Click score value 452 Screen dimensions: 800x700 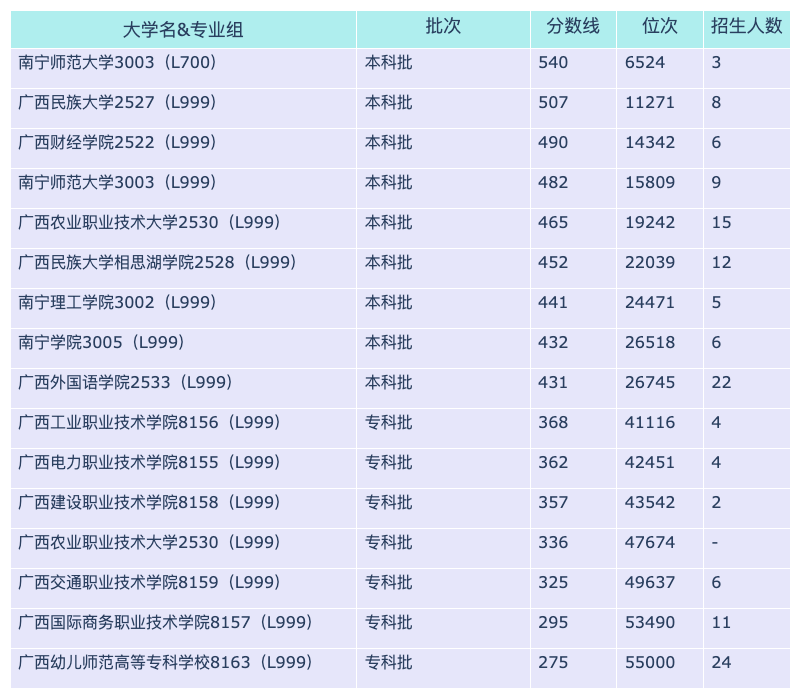(x=553, y=262)
